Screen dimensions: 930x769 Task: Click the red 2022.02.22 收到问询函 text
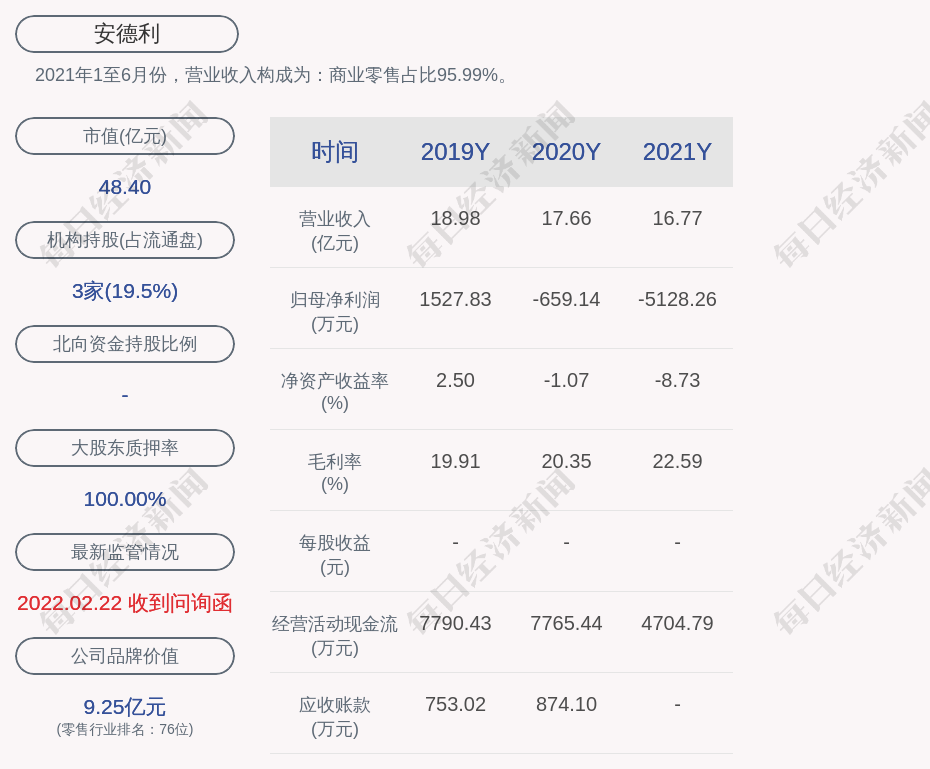125,603
